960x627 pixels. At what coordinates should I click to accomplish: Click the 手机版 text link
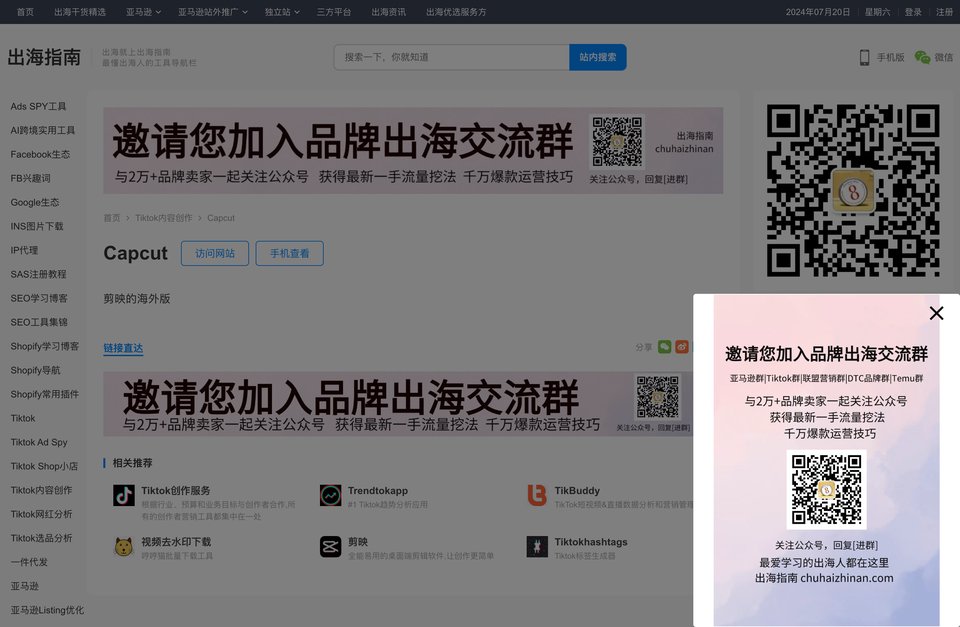click(x=890, y=57)
